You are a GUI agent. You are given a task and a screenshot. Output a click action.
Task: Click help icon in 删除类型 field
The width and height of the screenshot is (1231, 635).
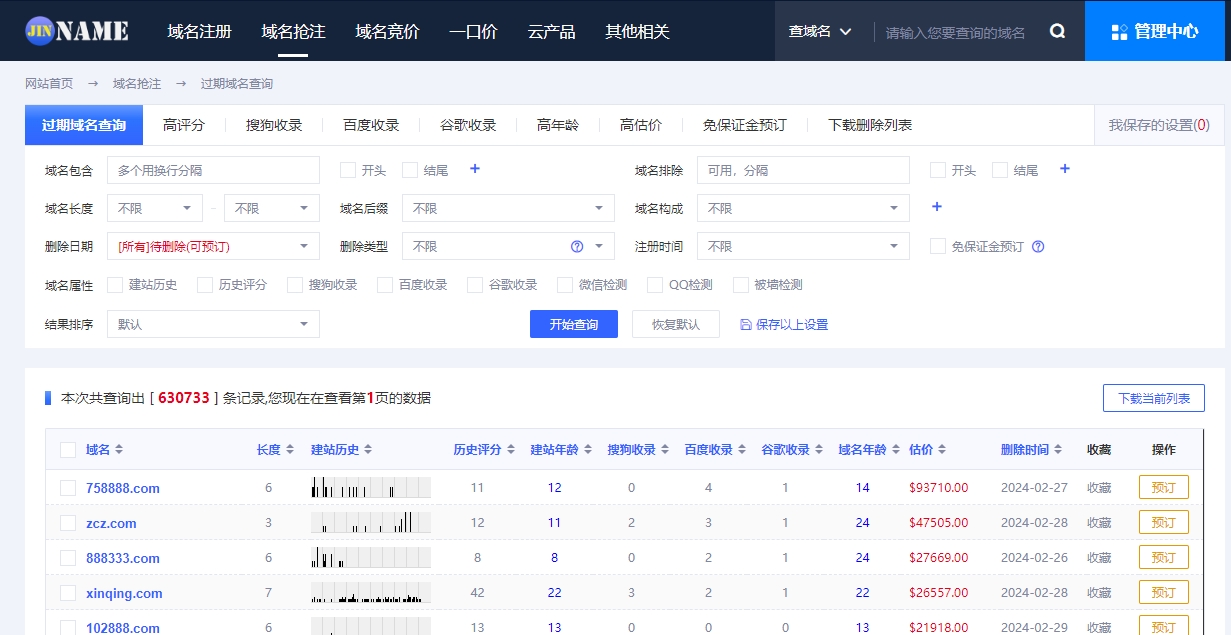coord(577,246)
